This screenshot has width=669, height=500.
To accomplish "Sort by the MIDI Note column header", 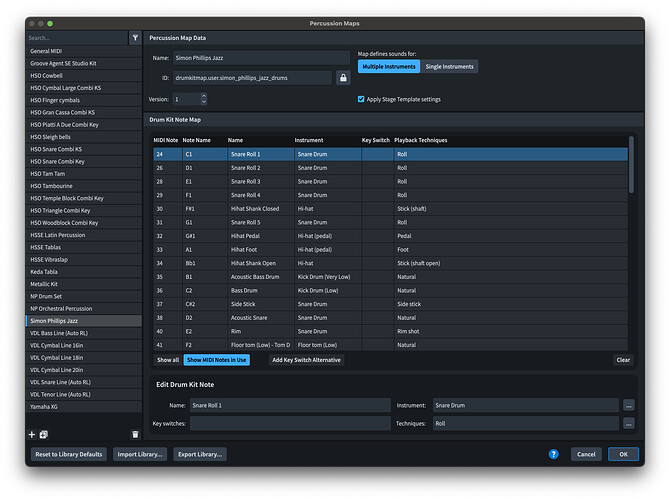I will pos(166,140).
